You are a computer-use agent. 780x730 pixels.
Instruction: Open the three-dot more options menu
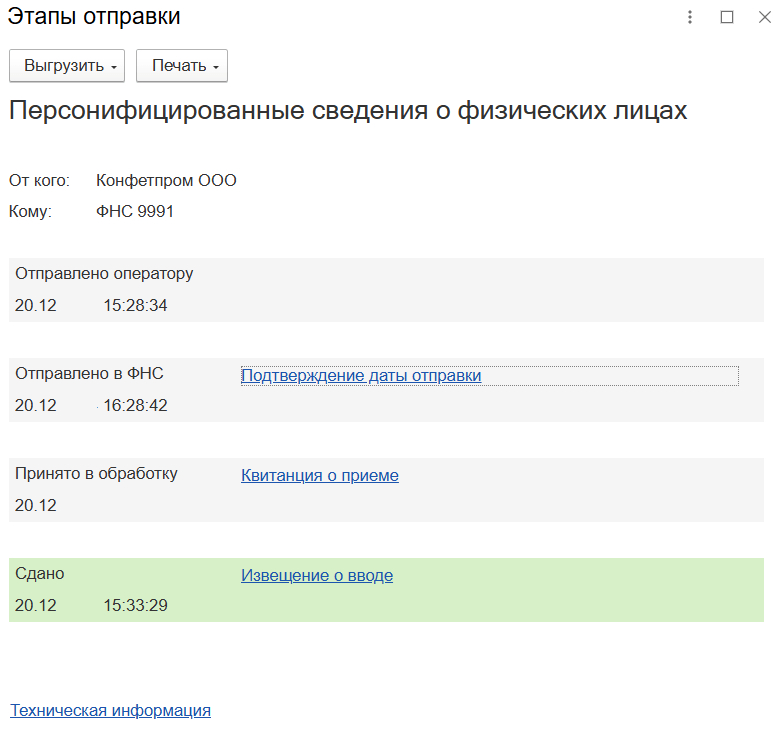point(690,17)
